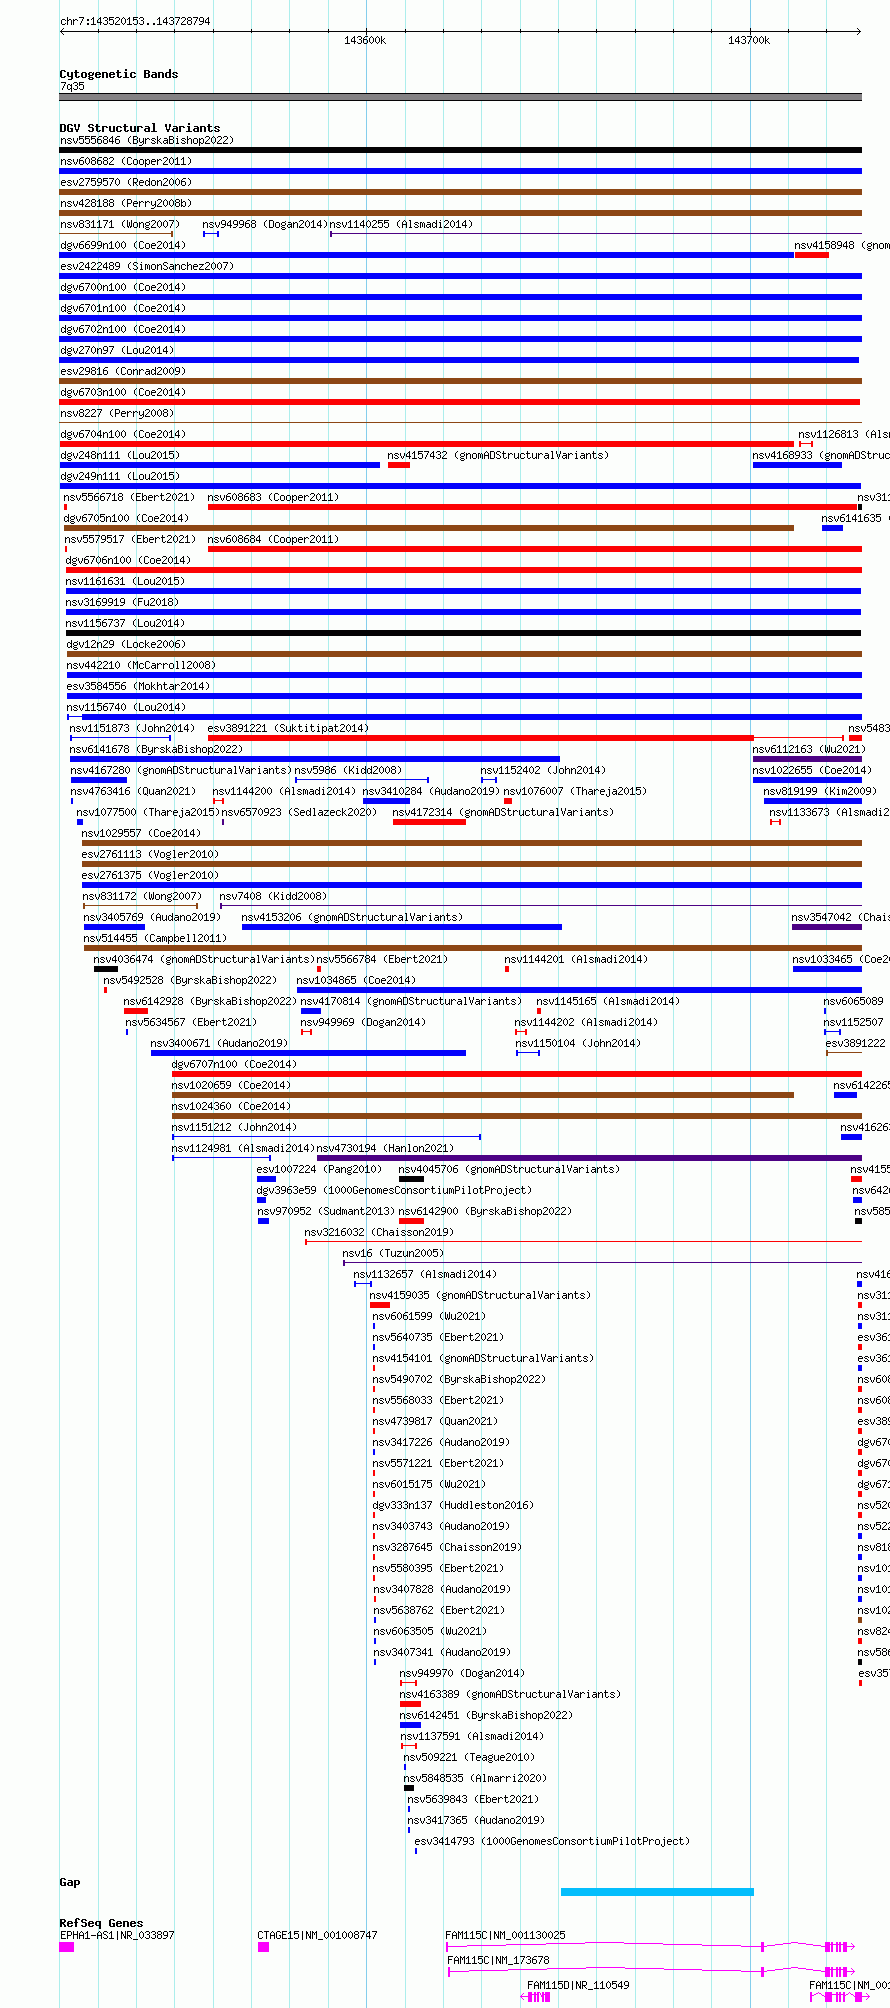Click the nsv819199 (Kim2009) label

pos(820,791)
